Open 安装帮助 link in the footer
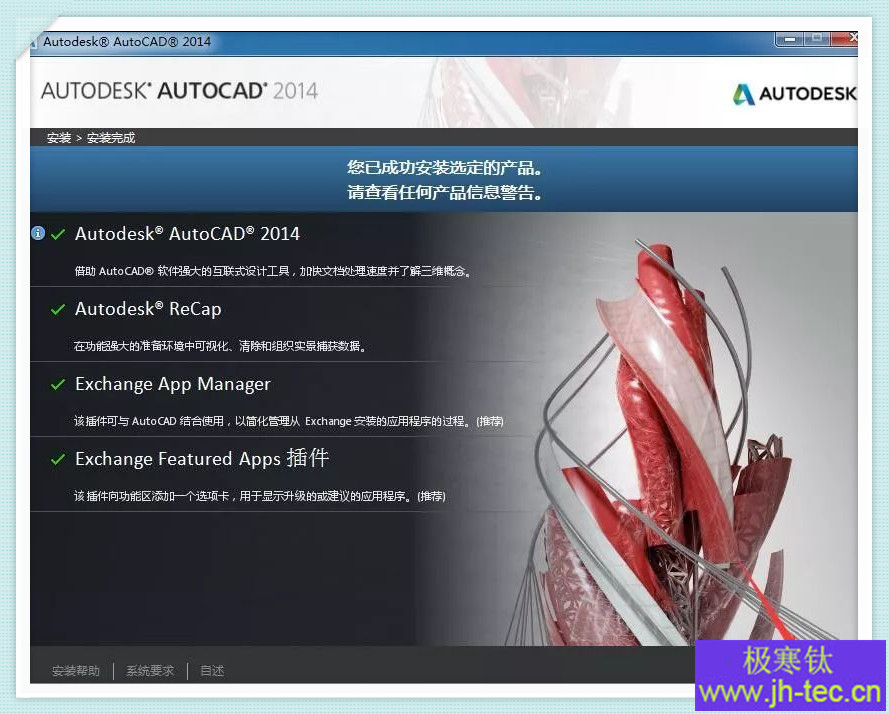 point(76,671)
